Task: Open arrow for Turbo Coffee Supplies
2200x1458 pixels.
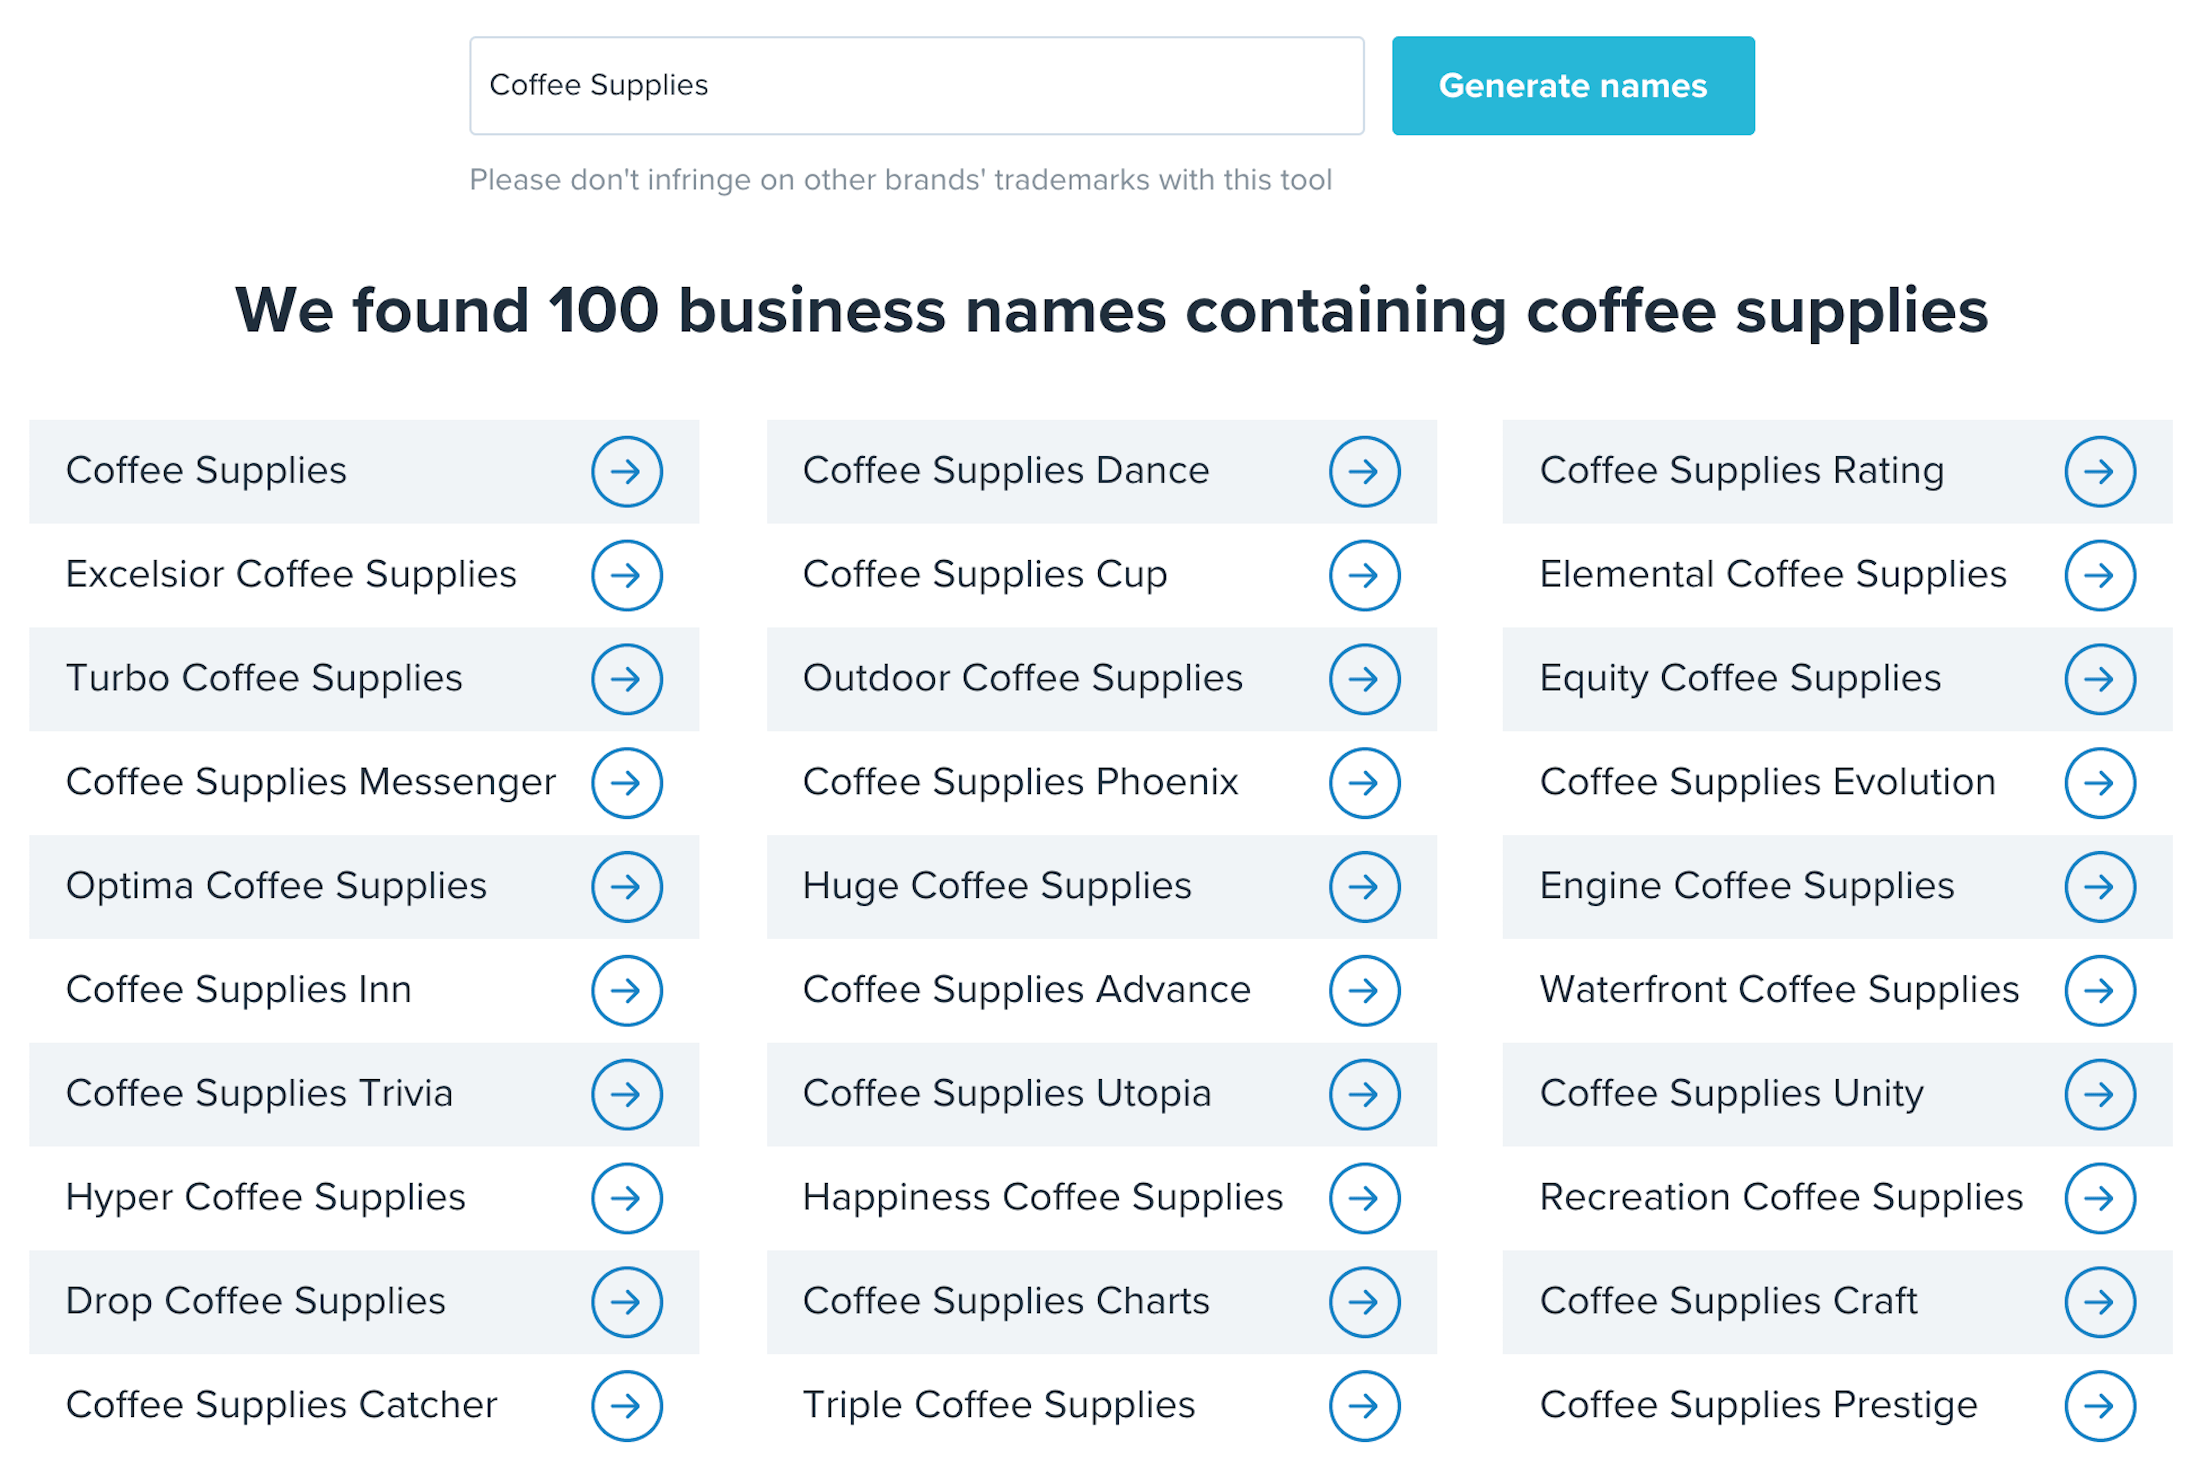Action: point(626,679)
